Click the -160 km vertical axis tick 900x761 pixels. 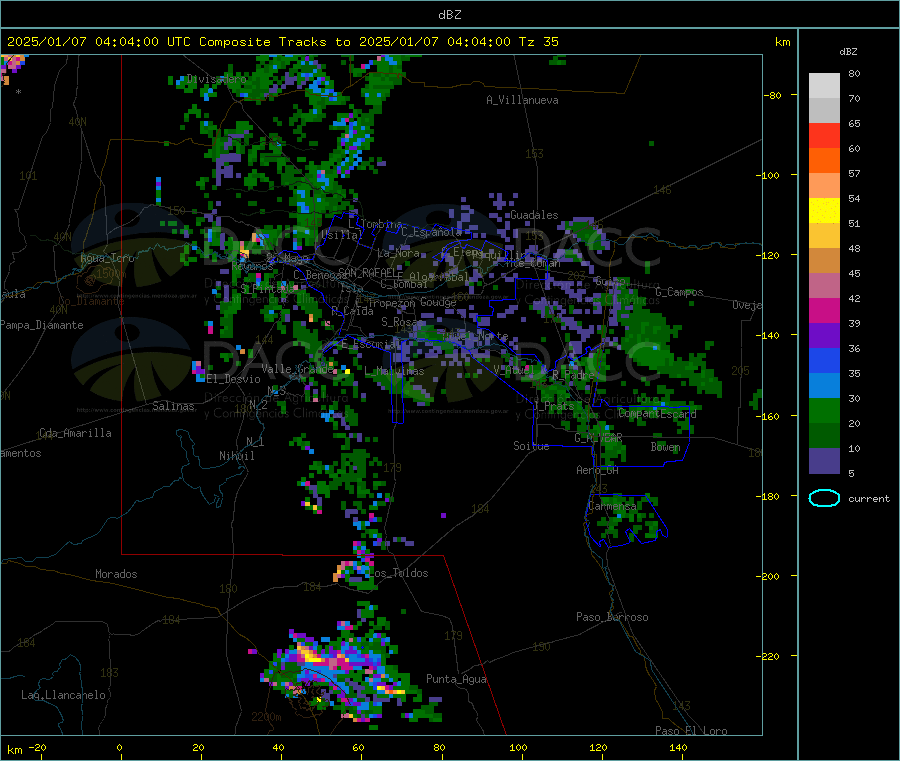point(770,416)
